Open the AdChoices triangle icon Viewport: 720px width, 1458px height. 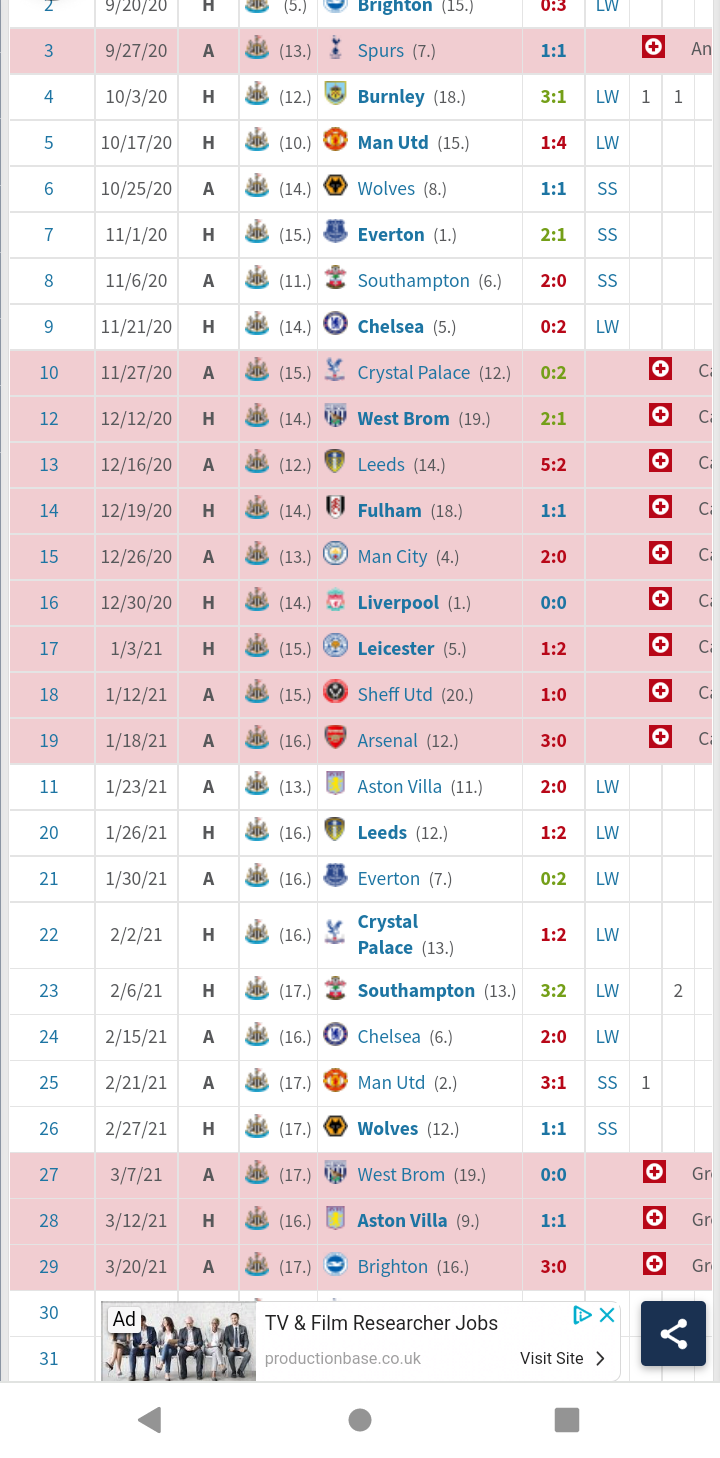[582, 1315]
